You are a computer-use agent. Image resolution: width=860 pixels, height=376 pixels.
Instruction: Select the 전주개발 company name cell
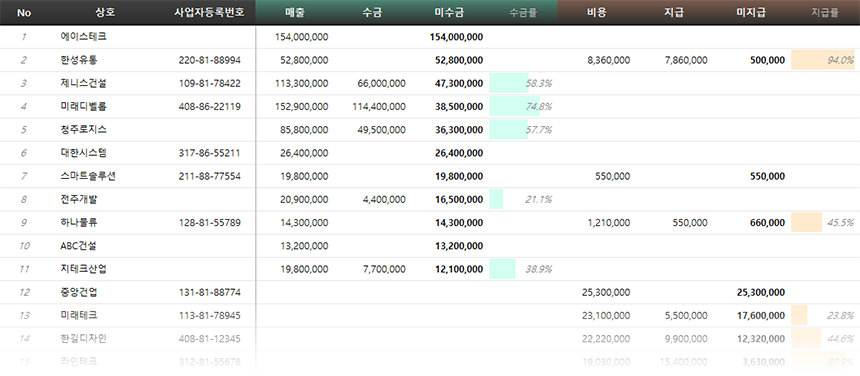coord(79,200)
